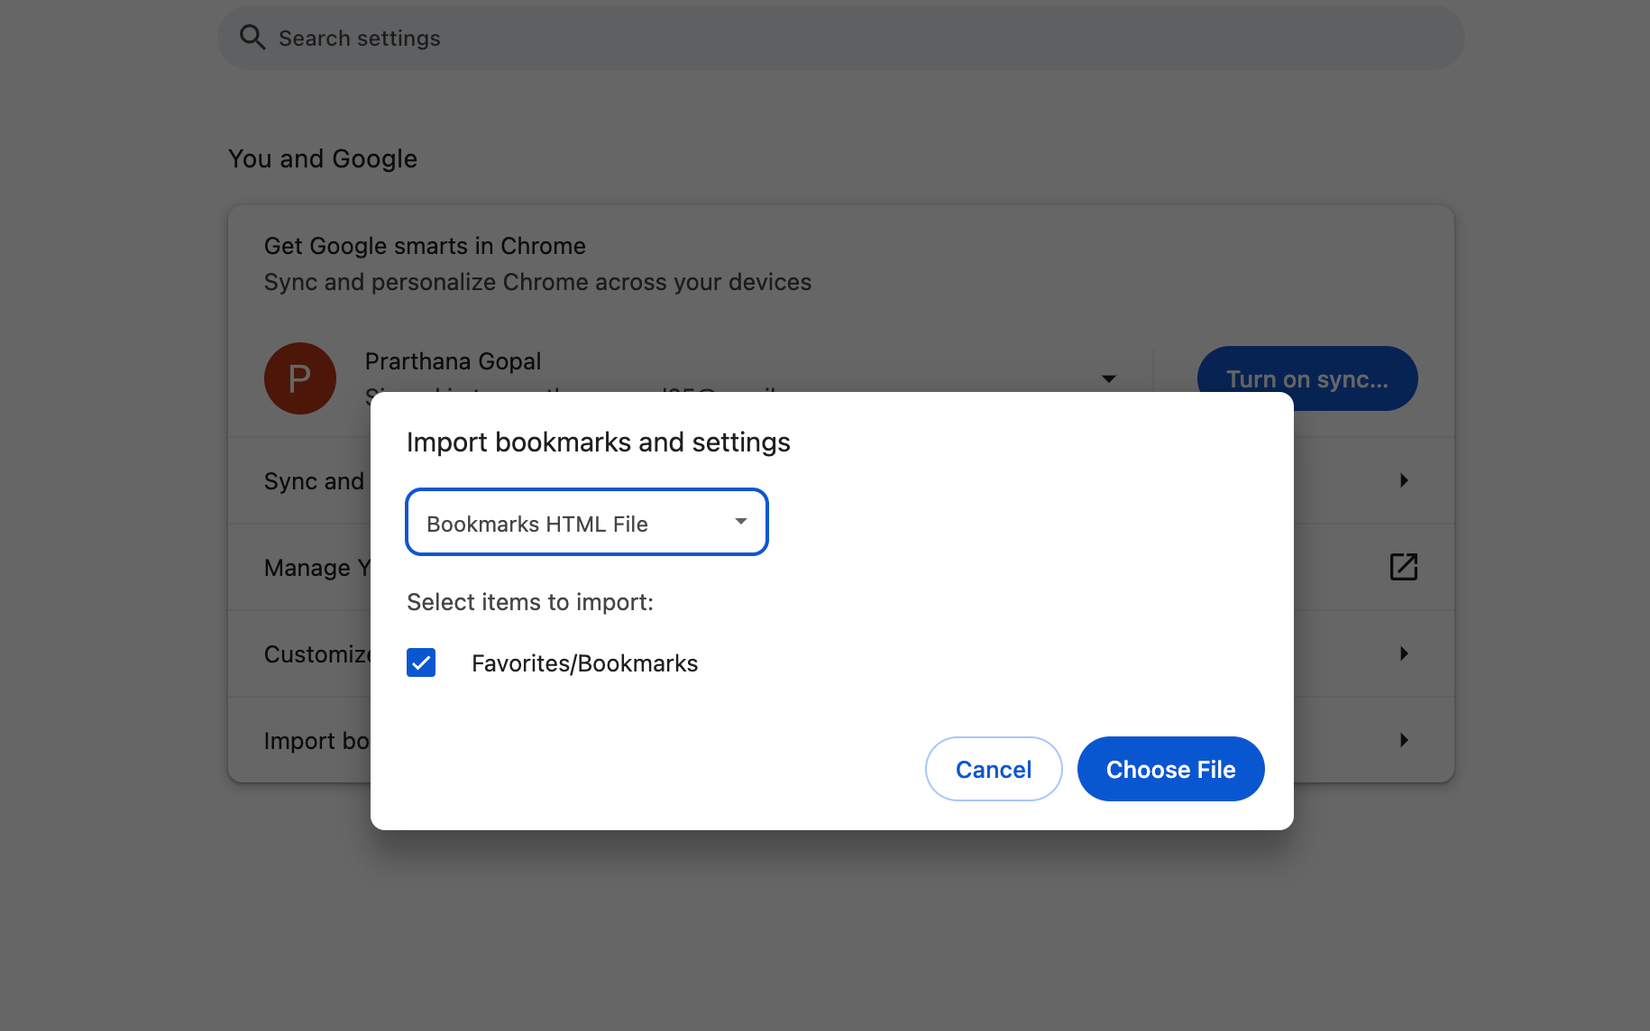This screenshot has width=1650, height=1031.
Task: Click the Get Google smarts in Chrome heading
Action: coord(425,246)
